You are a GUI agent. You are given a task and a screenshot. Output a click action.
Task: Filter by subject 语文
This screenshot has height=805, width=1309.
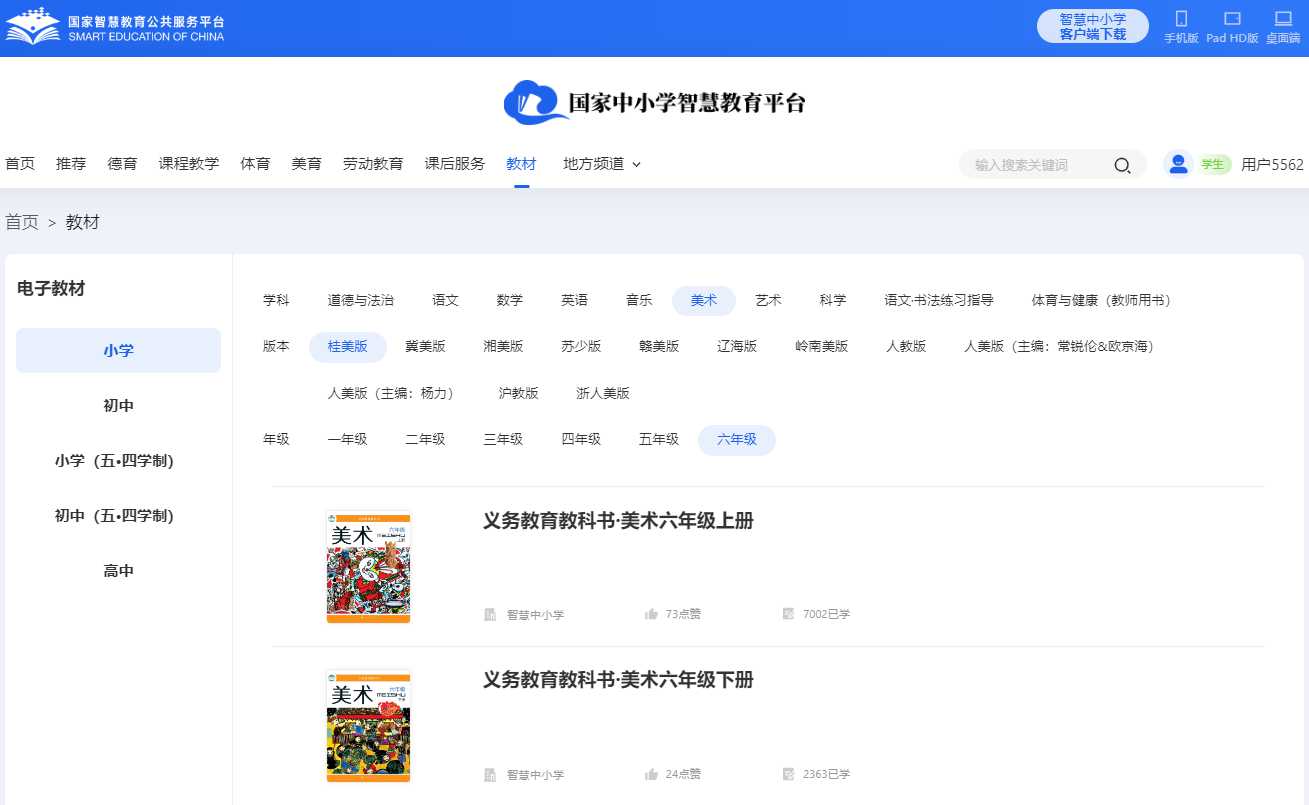click(446, 300)
